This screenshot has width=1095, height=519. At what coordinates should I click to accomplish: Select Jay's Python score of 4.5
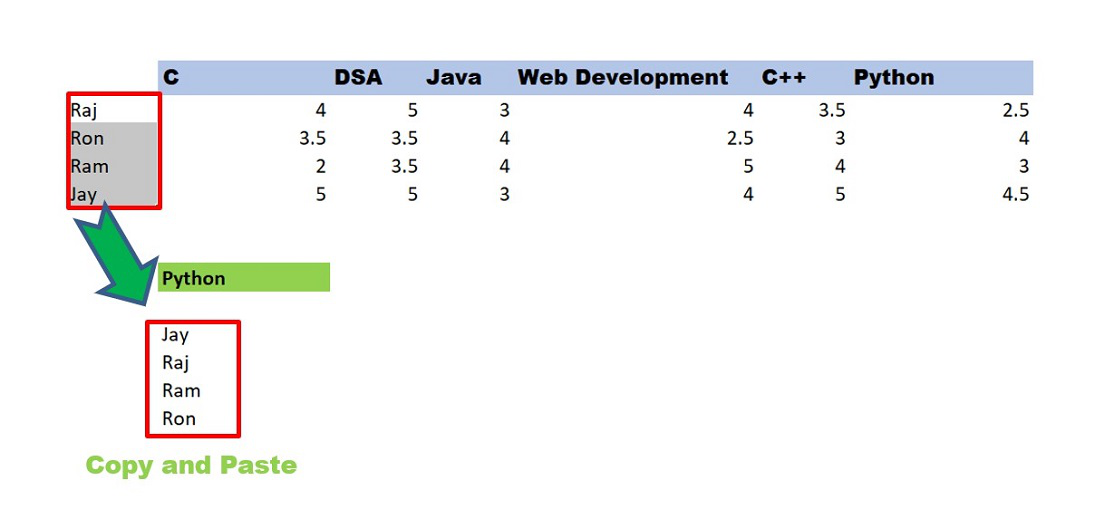coord(1015,194)
